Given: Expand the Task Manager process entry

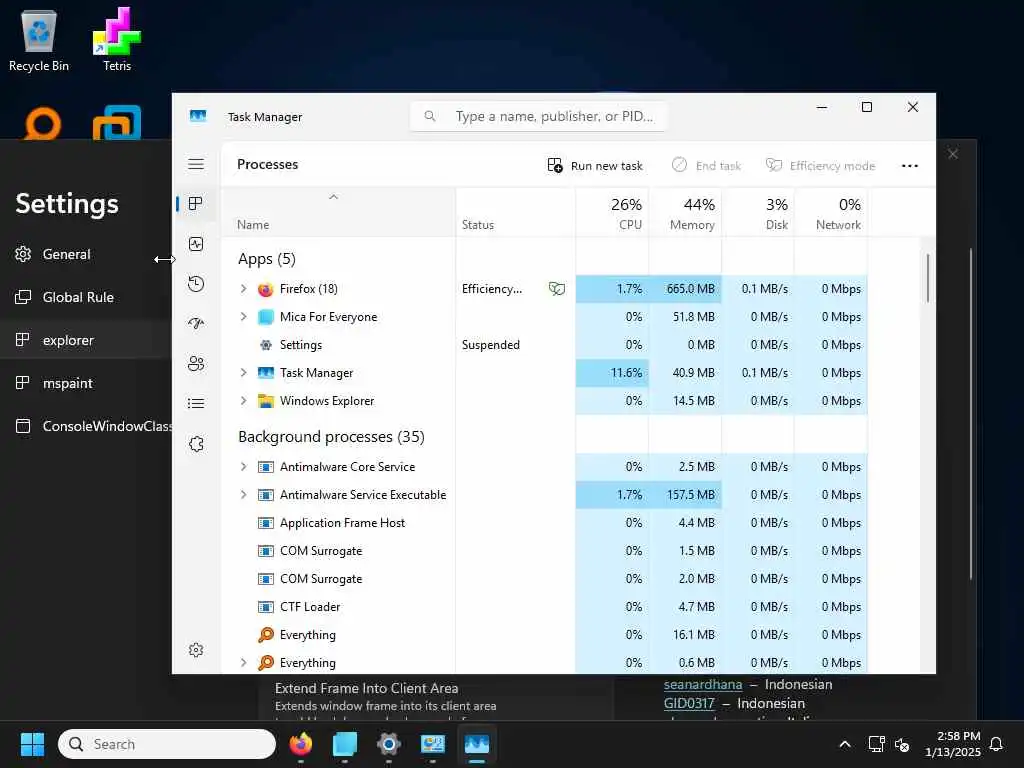Looking at the screenshot, I should [x=243, y=373].
